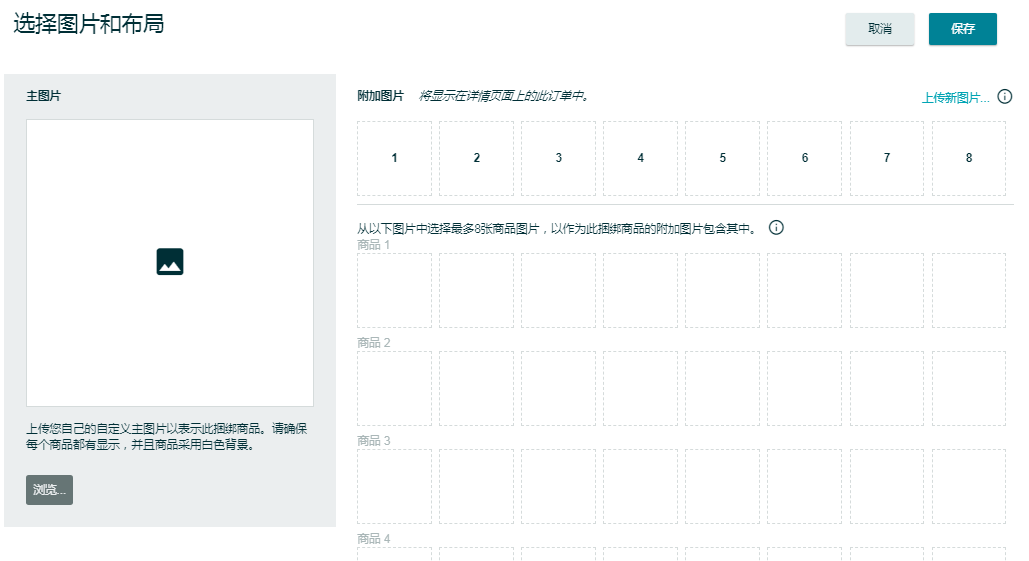1029x561 pixels.
Task: Click the 商品 2 label
Action: [373, 343]
